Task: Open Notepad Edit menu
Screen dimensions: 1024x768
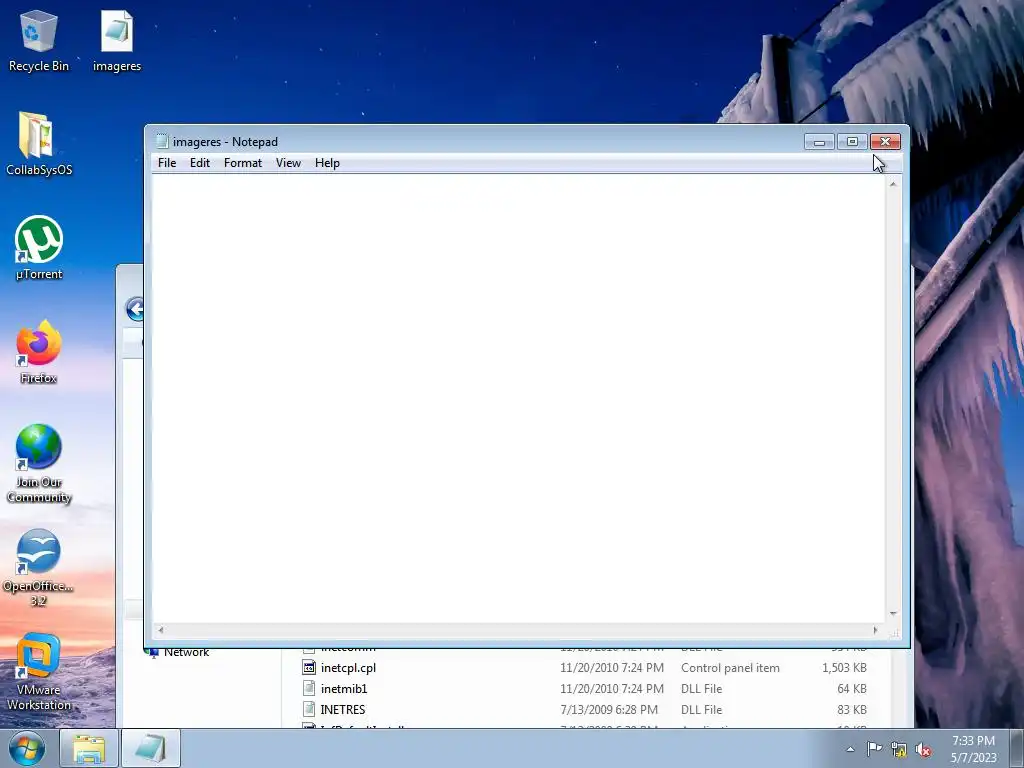Action: 200,163
